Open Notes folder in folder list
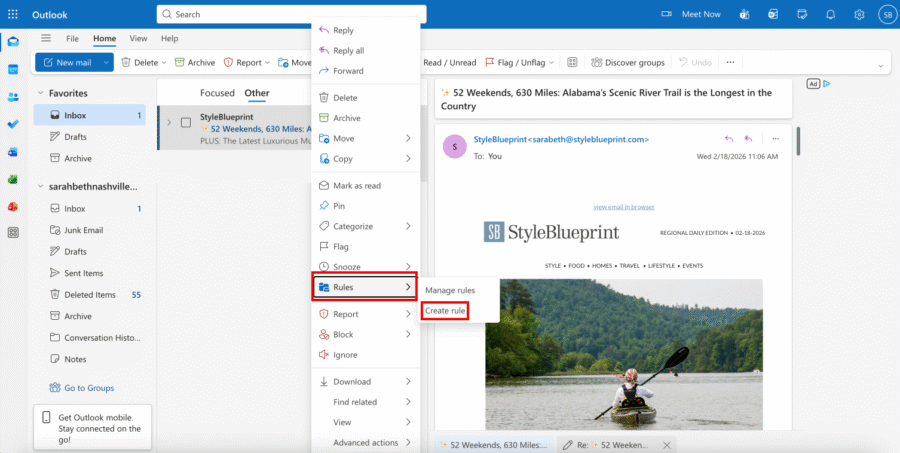The image size is (900, 453). (x=90, y=359)
